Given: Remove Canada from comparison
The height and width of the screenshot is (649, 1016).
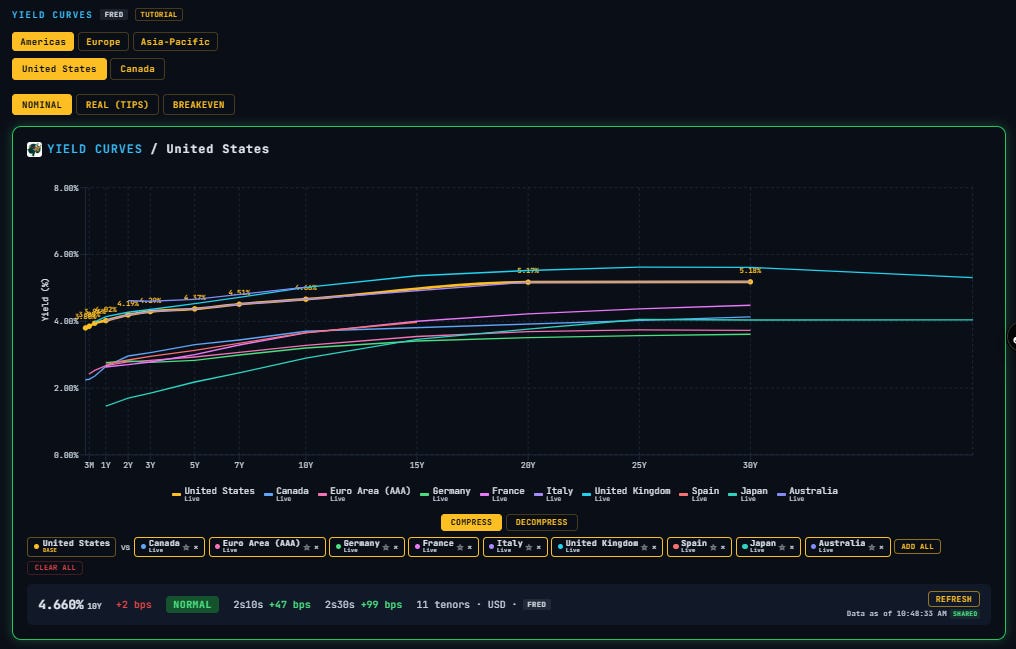Looking at the screenshot, I should (x=196, y=547).
